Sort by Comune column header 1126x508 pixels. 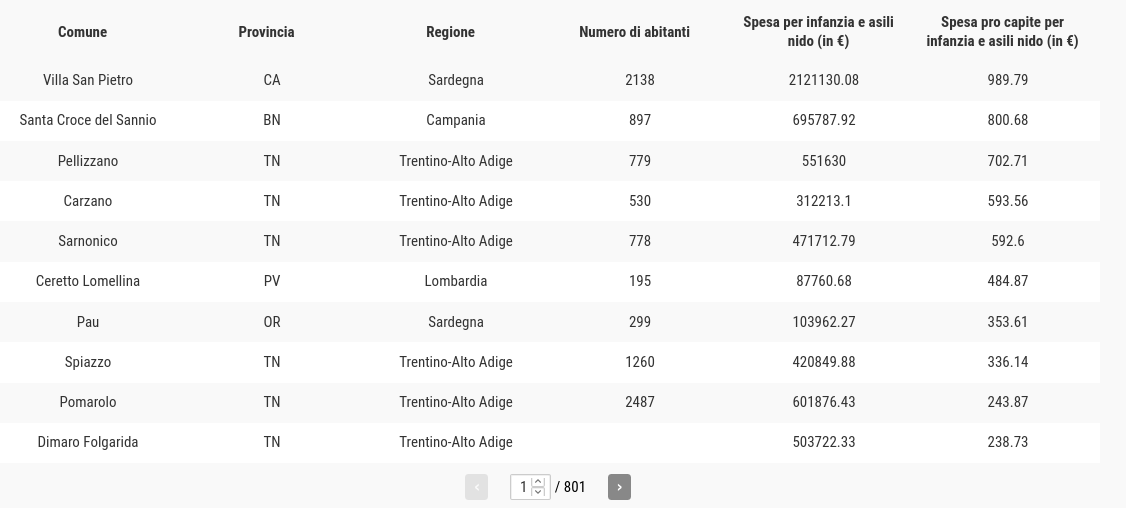pos(82,32)
